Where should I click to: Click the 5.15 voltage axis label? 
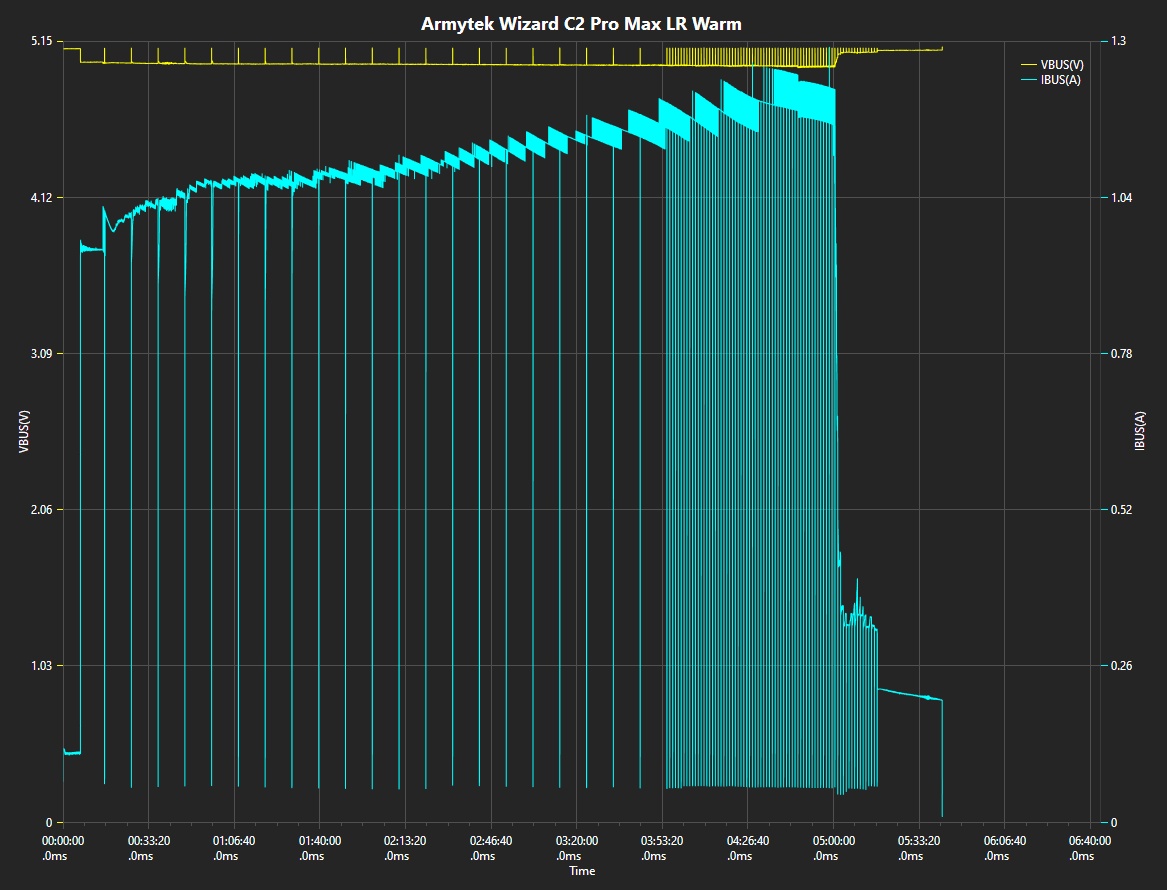[x=42, y=41]
